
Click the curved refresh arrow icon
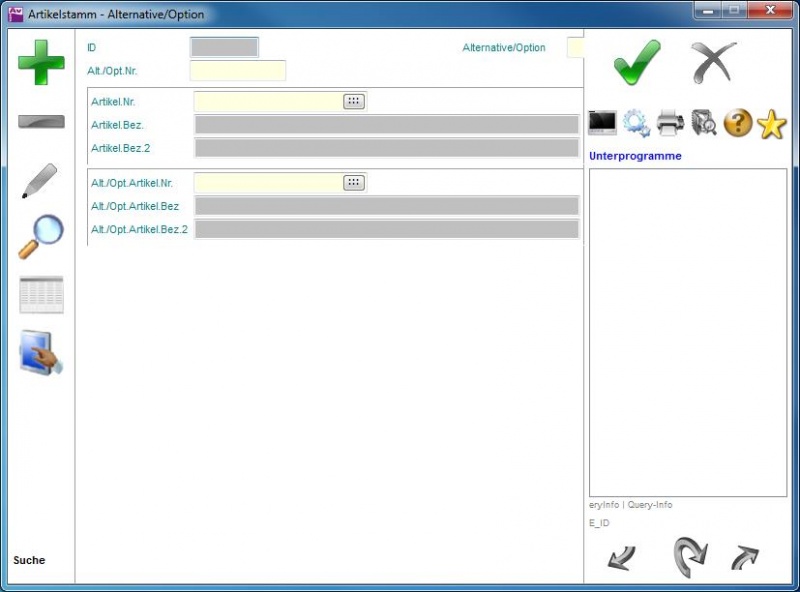(x=689, y=555)
